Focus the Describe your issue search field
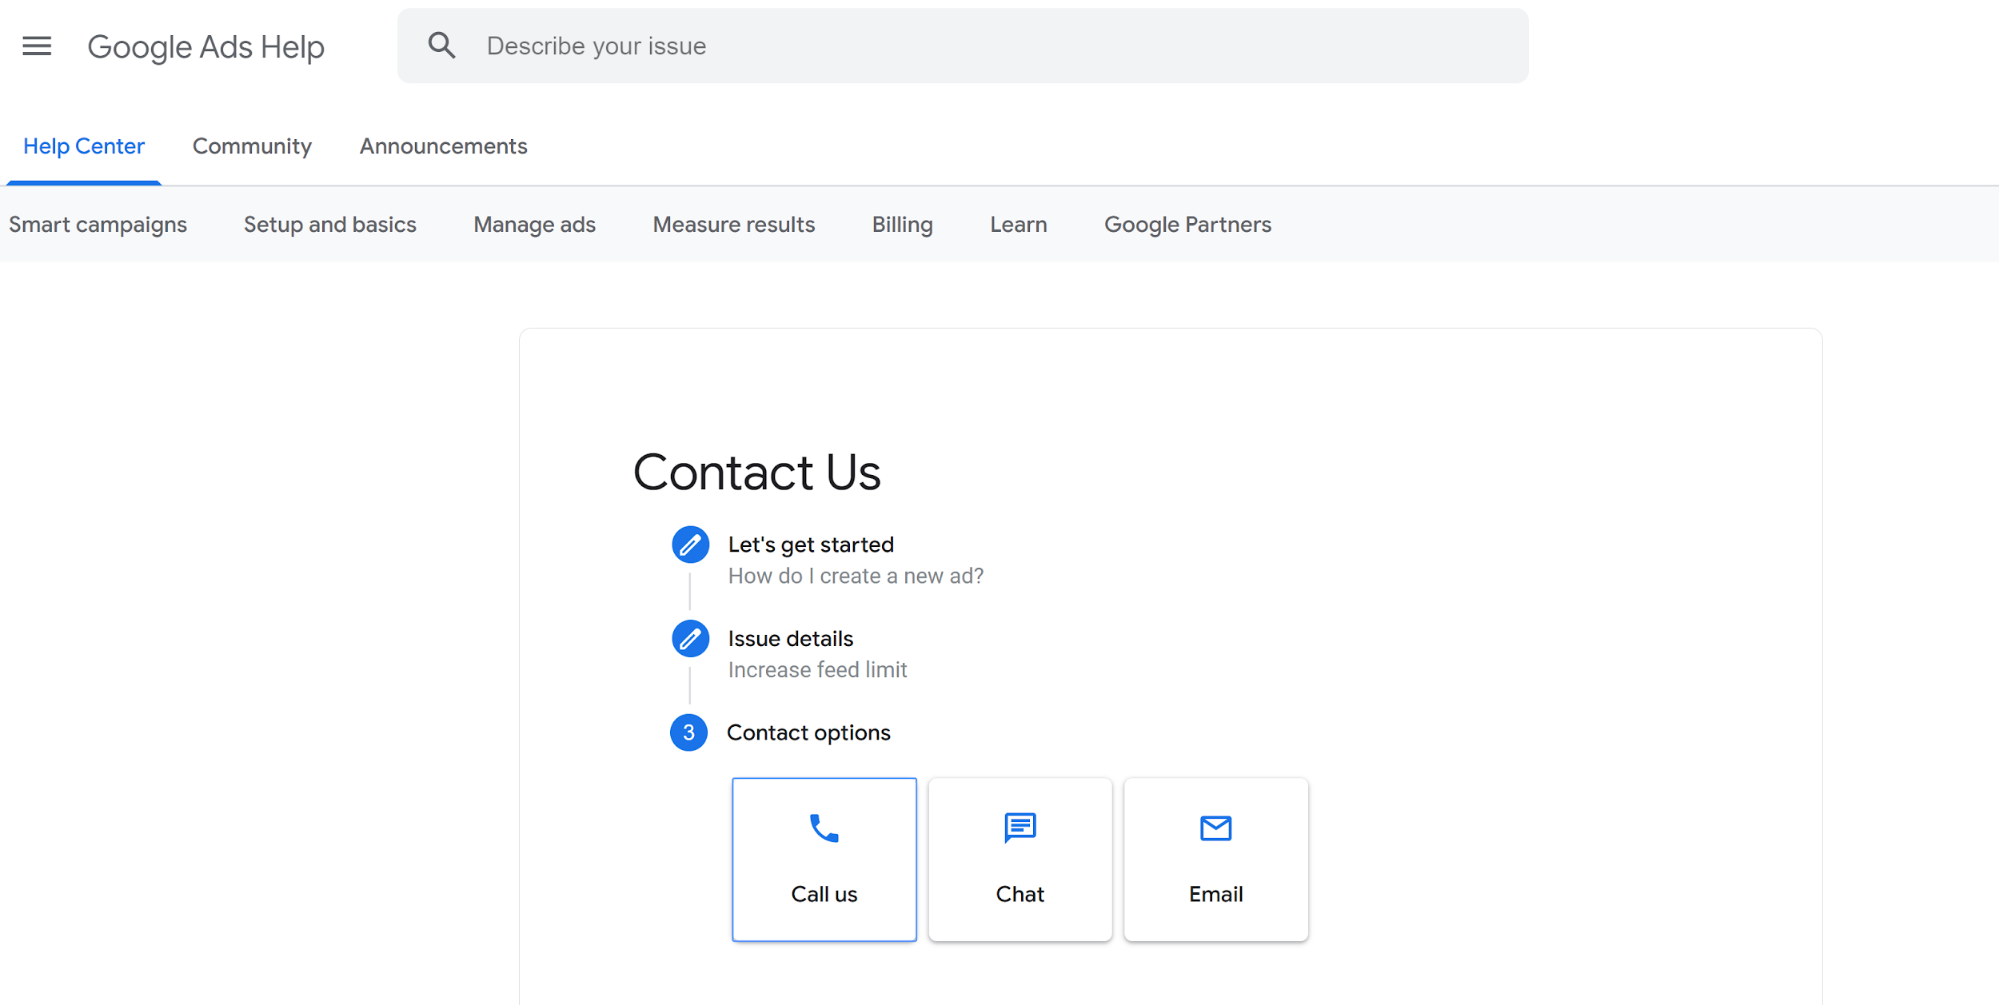Image resolution: width=1999 pixels, height=1006 pixels. coord(963,46)
